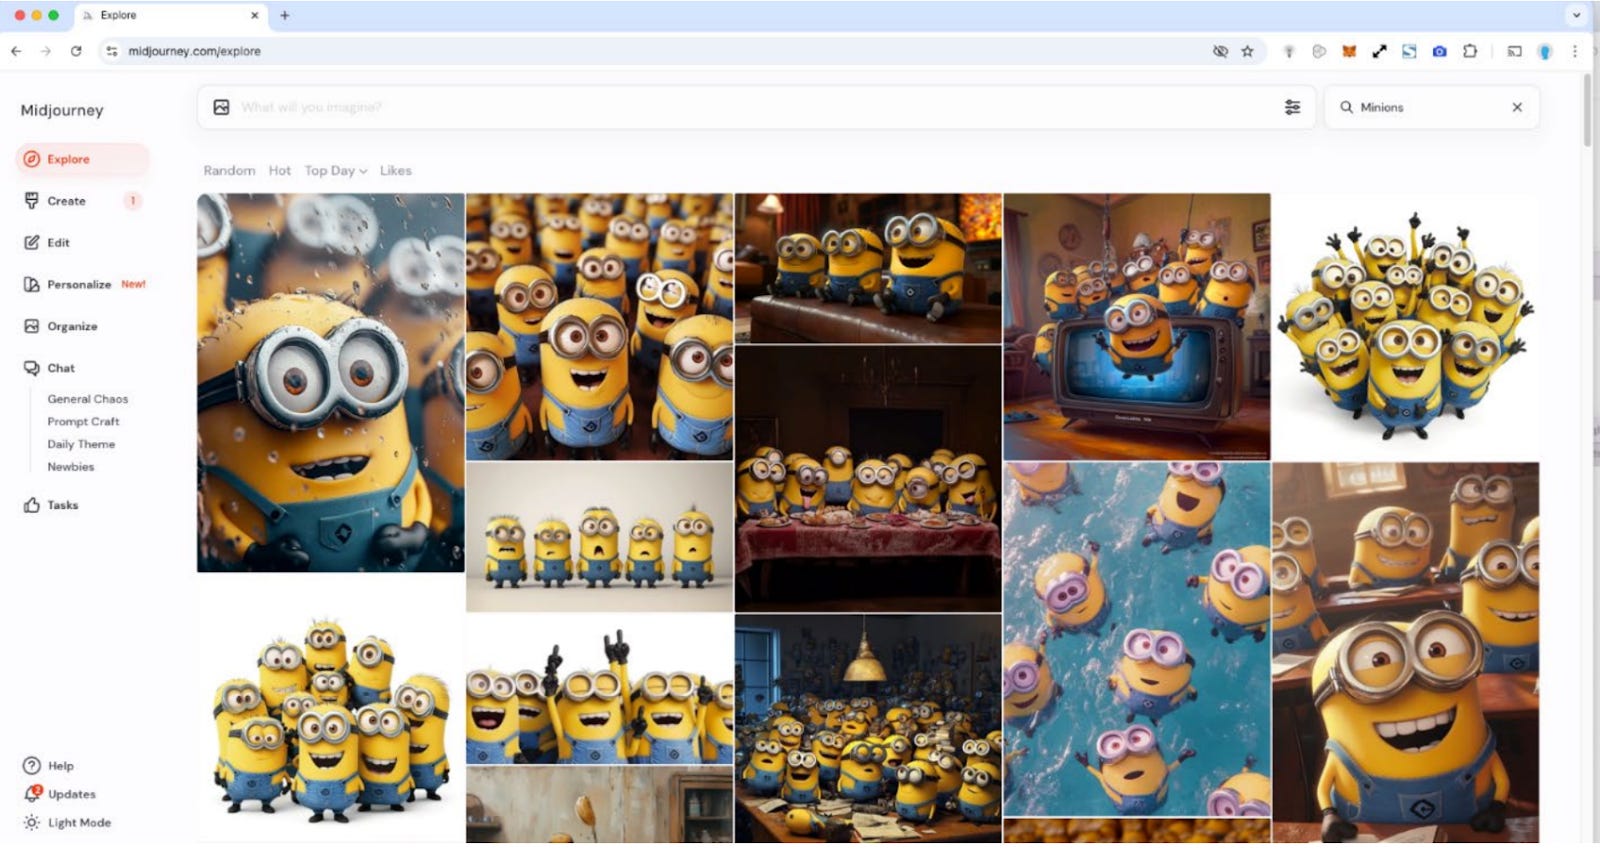Screen dimensions: 1600x862
Task: Open Daily Theme chat room
Action: [x=81, y=445]
